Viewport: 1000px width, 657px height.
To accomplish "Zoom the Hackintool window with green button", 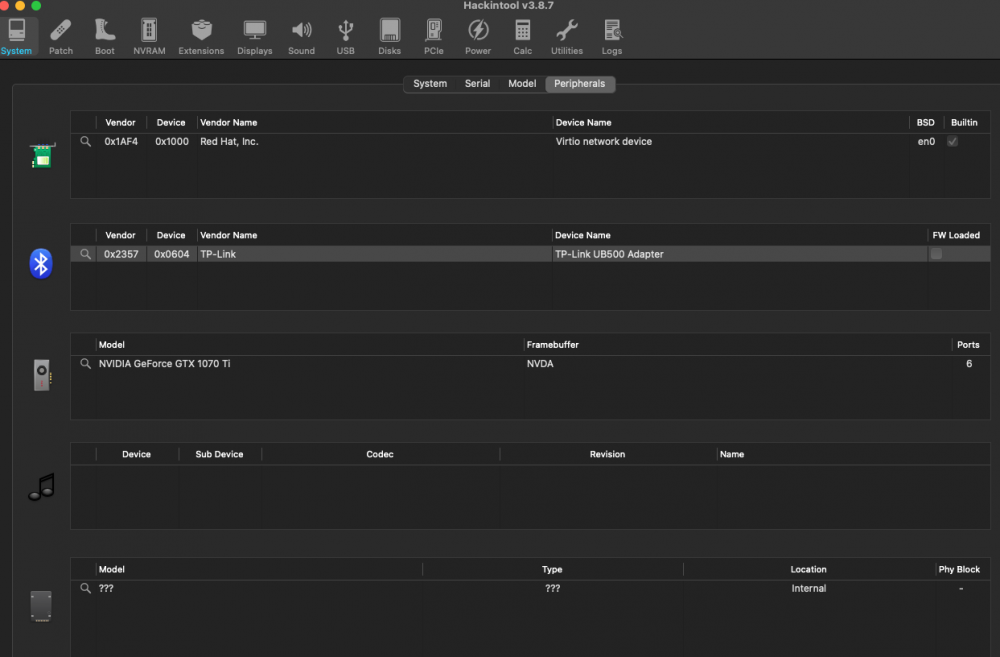I will click(x=36, y=5).
